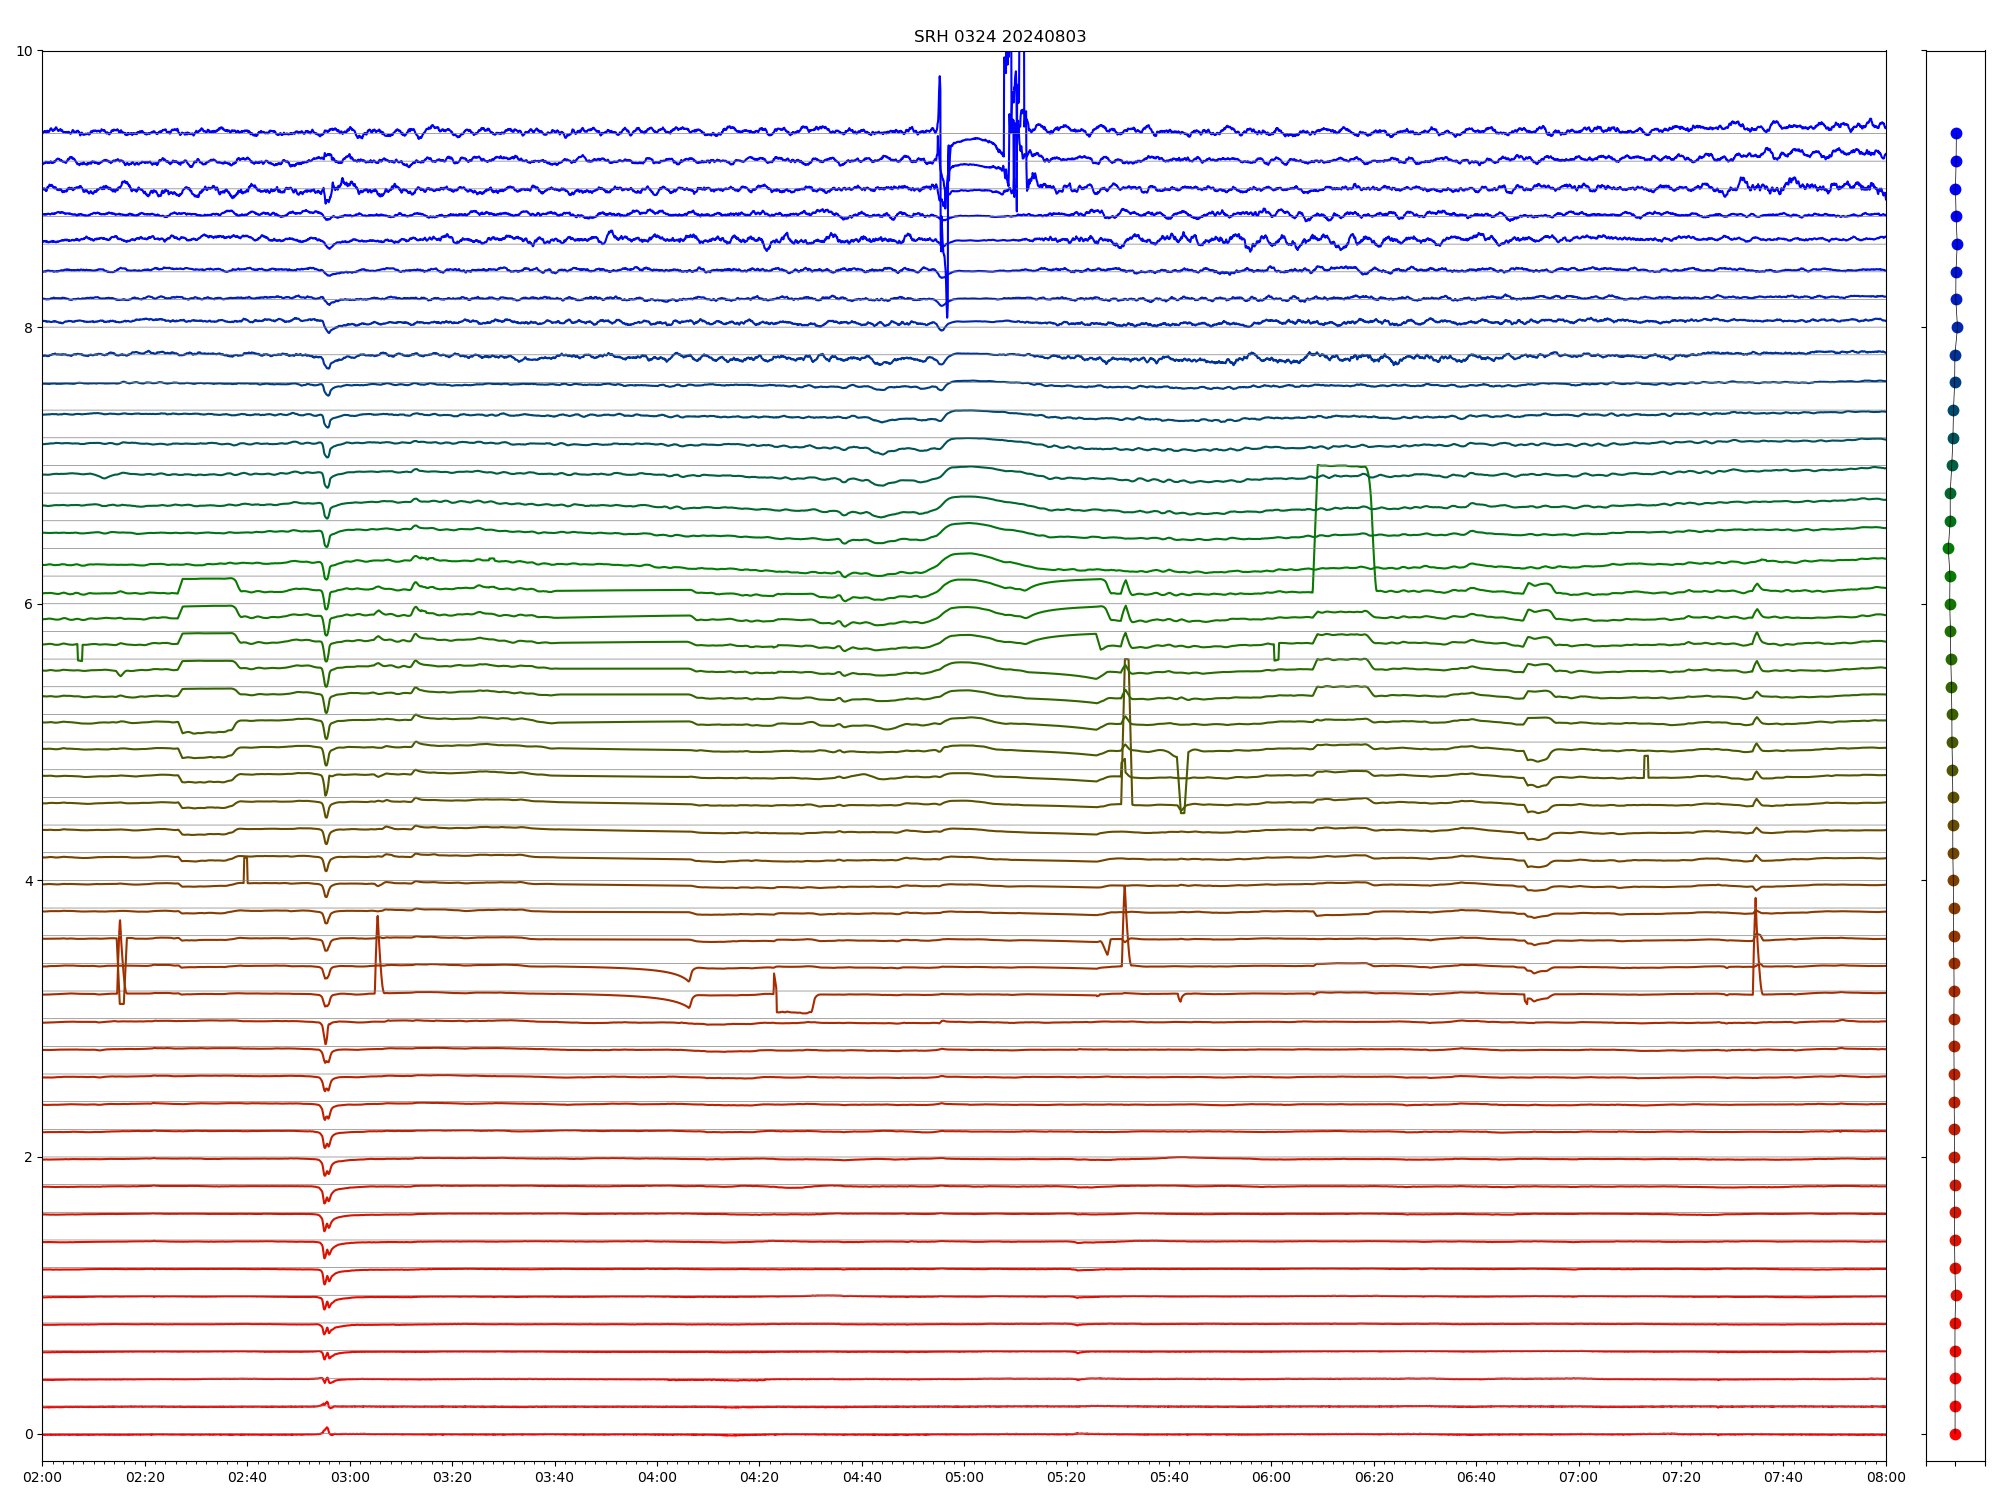
Task: Click the y-axis label 6
Action: point(29,604)
